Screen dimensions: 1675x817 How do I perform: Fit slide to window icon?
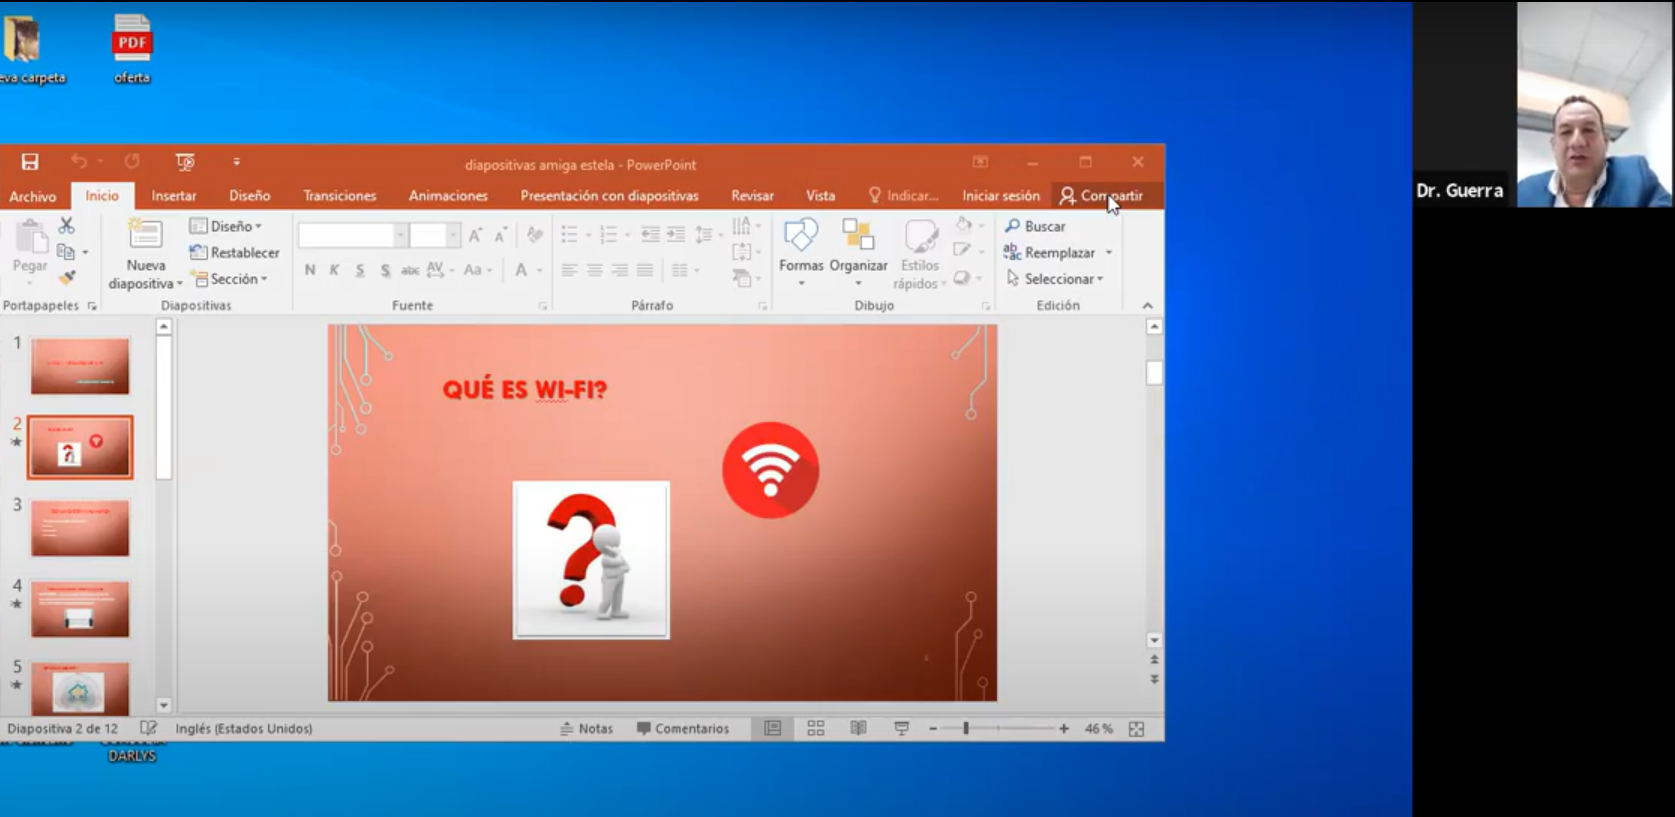1136,729
